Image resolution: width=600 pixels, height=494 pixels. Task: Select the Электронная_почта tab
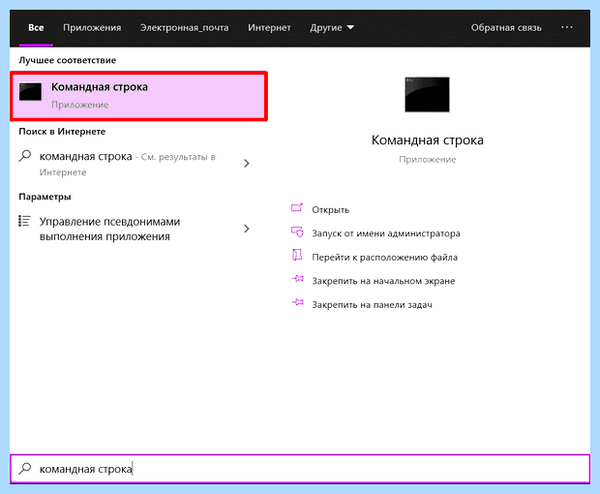tap(184, 28)
